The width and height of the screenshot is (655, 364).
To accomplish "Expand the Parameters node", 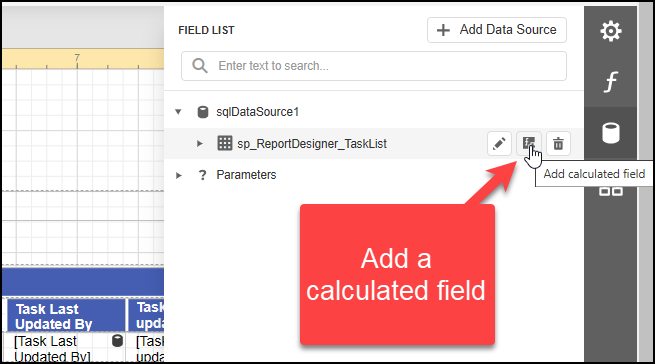I will click(x=178, y=175).
